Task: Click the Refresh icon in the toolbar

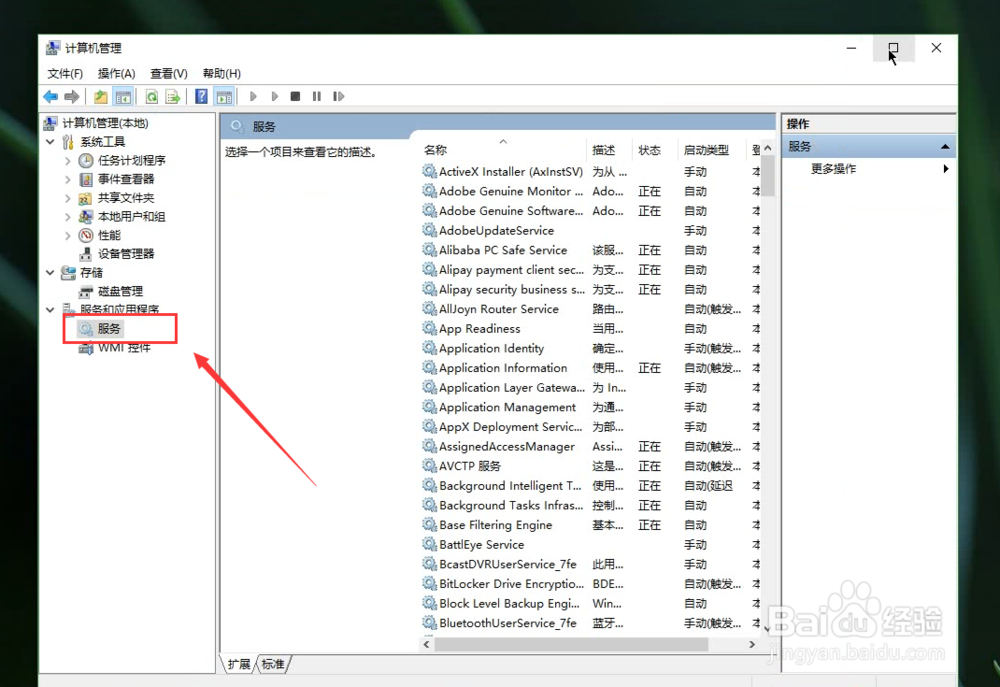Action: click(x=152, y=96)
